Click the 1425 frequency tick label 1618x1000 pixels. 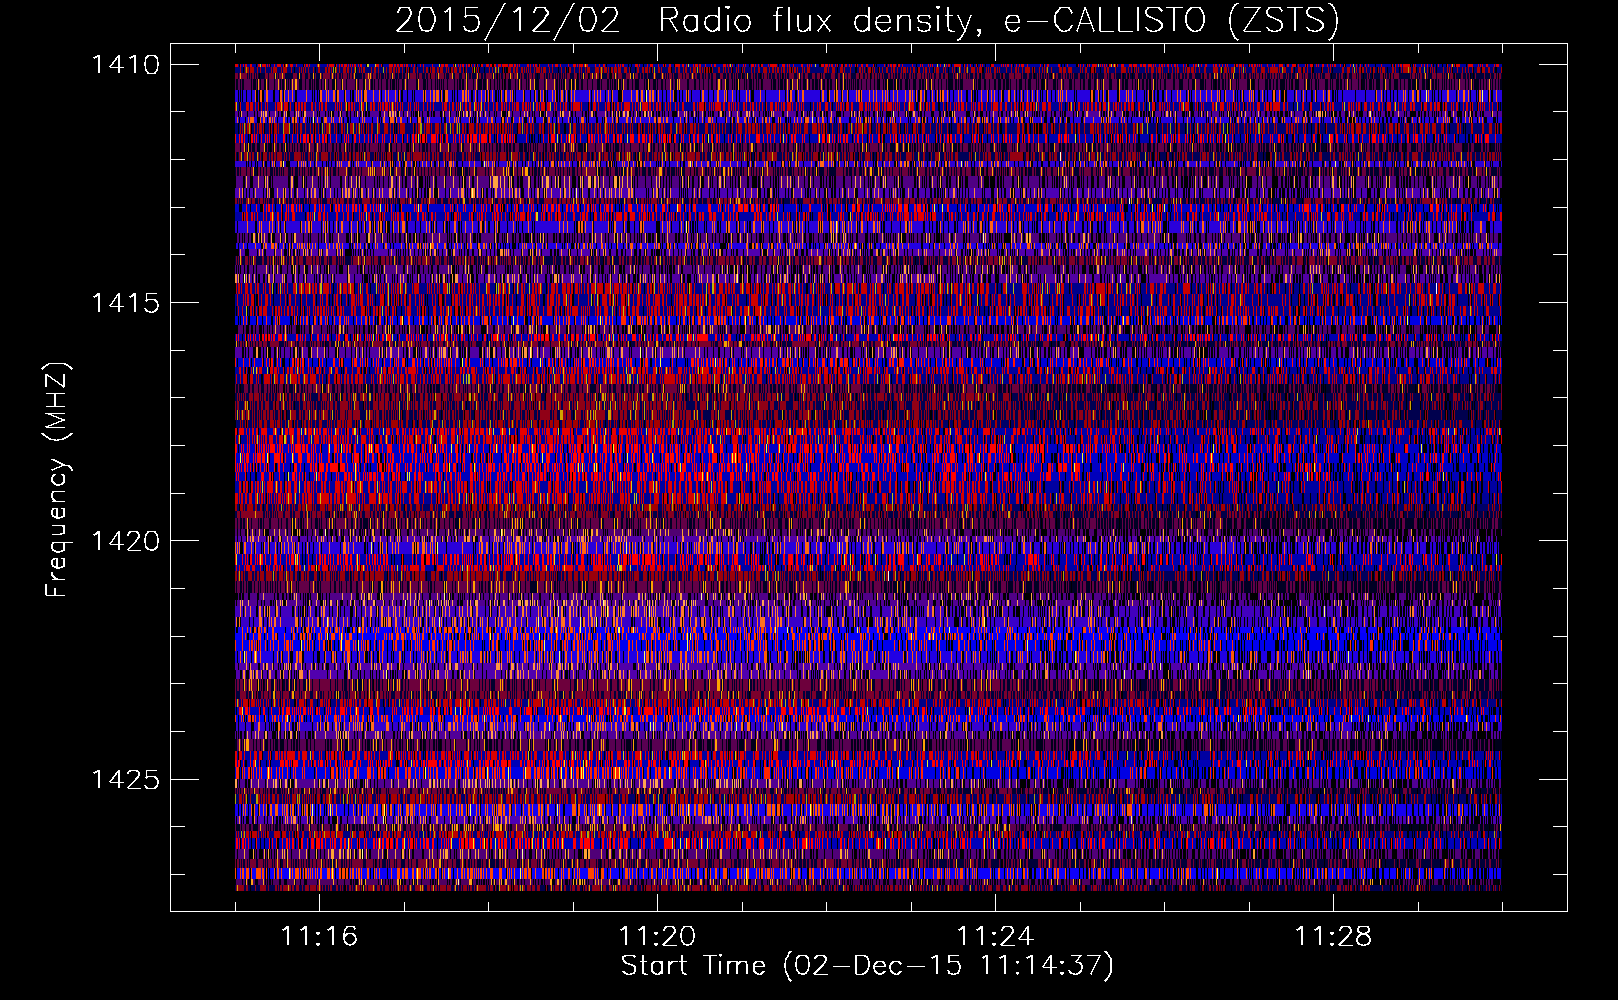click(x=125, y=779)
